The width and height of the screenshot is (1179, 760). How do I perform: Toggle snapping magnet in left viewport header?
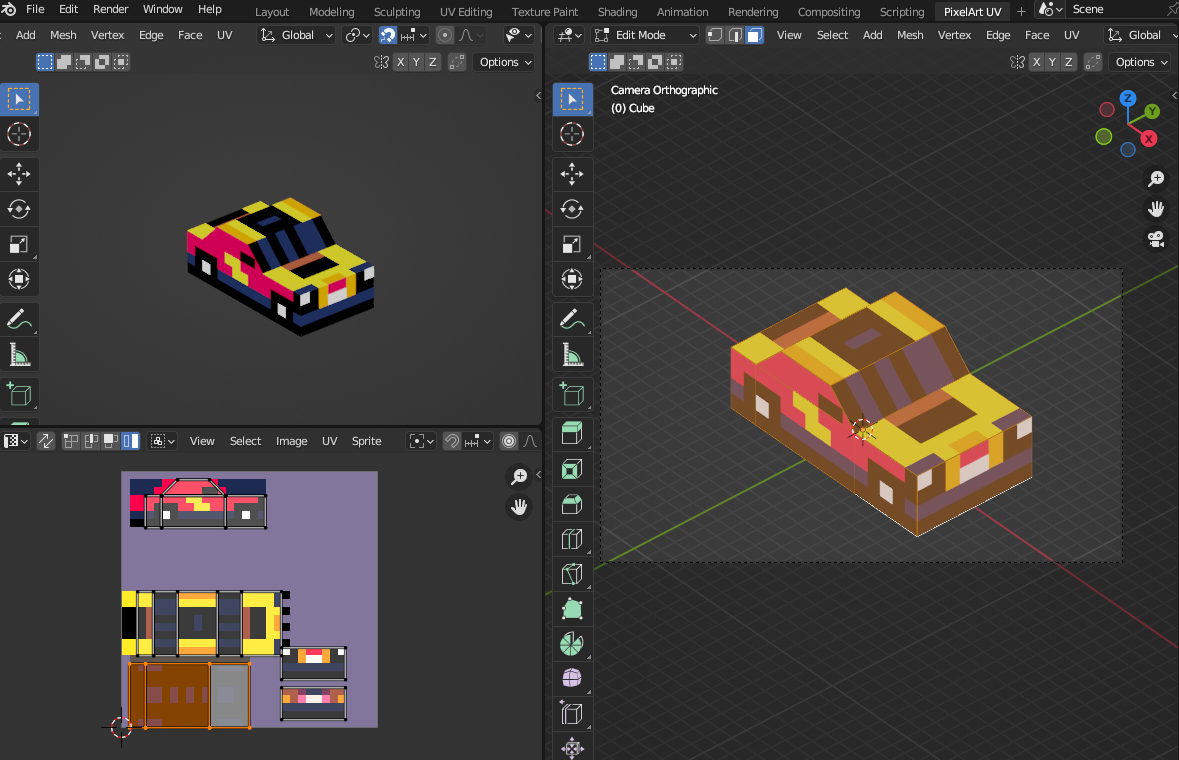388,35
